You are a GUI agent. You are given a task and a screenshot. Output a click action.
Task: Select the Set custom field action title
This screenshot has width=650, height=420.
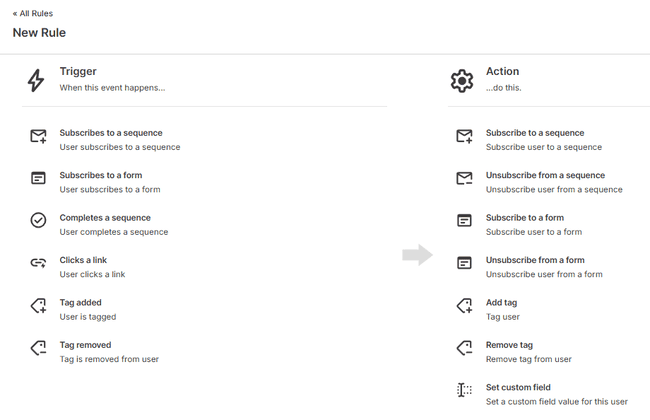tap(518, 387)
